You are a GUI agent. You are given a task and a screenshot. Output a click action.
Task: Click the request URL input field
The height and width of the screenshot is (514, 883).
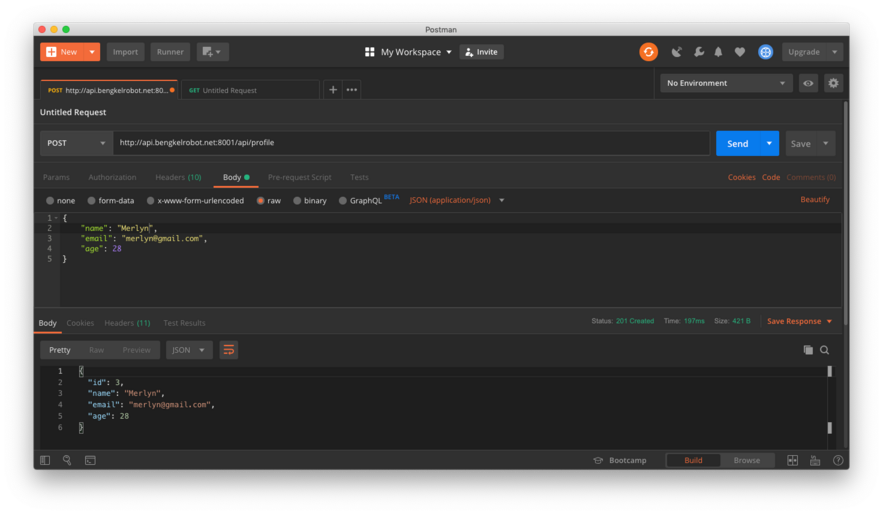[x=410, y=143]
